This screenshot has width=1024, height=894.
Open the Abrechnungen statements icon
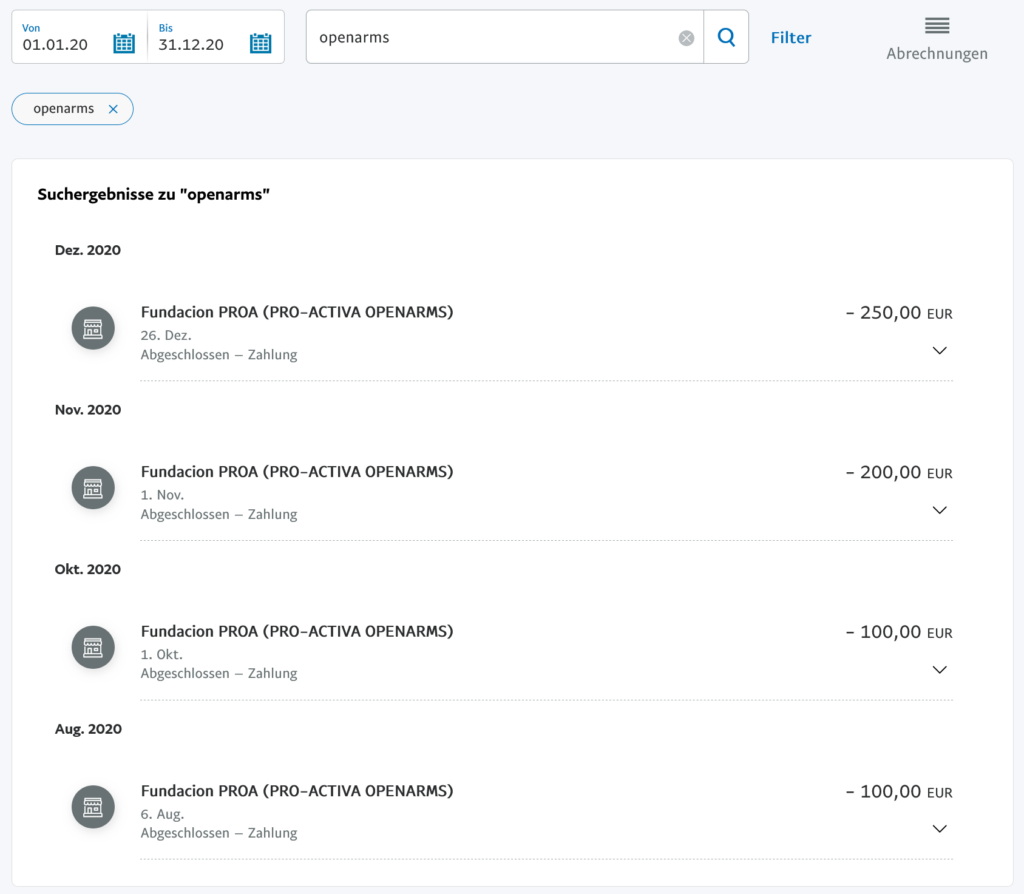(936, 27)
